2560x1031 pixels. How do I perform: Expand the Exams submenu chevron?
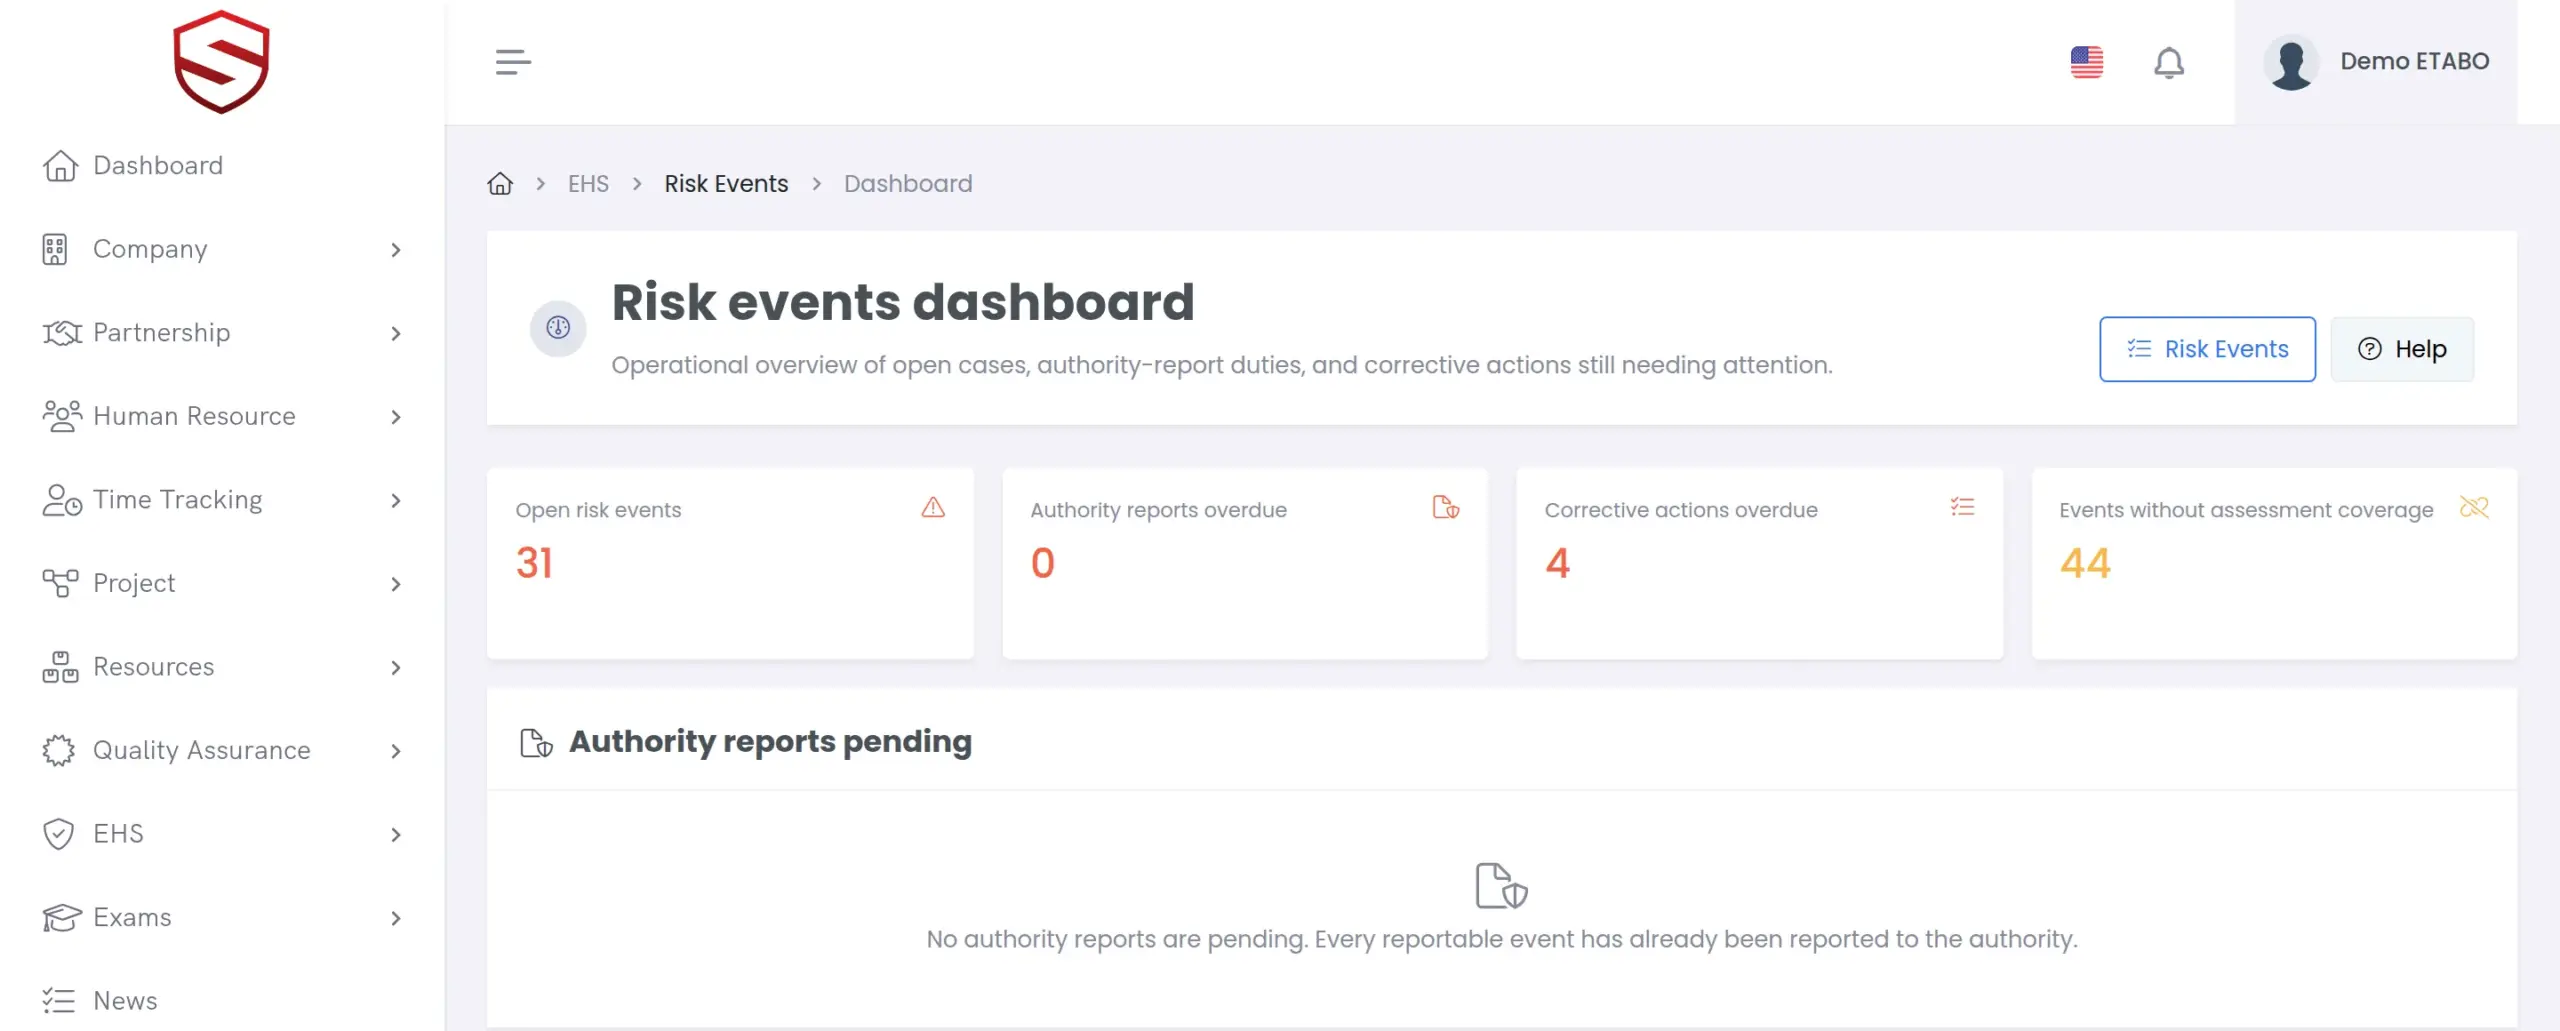[x=396, y=918]
